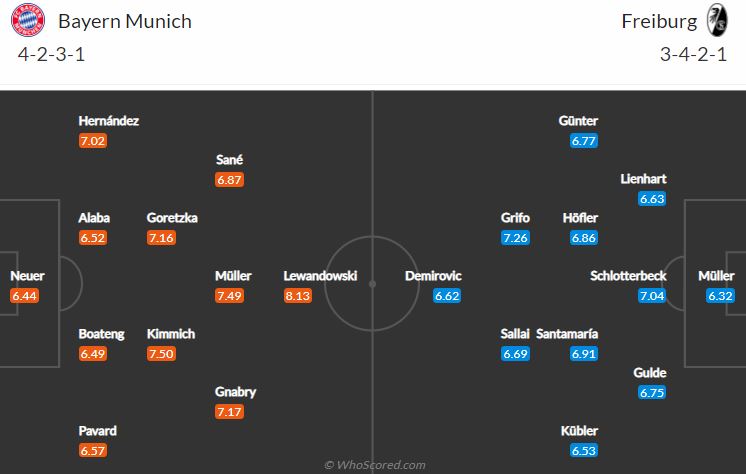Open the Bayern Munich team name link
The width and height of the screenshot is (746, 474).
125,21
